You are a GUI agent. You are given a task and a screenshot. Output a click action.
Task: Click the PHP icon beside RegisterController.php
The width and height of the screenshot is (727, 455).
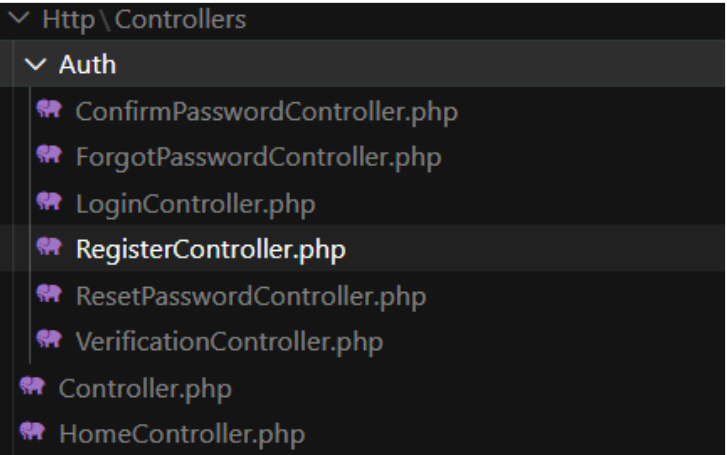click(x=46, y=250)
